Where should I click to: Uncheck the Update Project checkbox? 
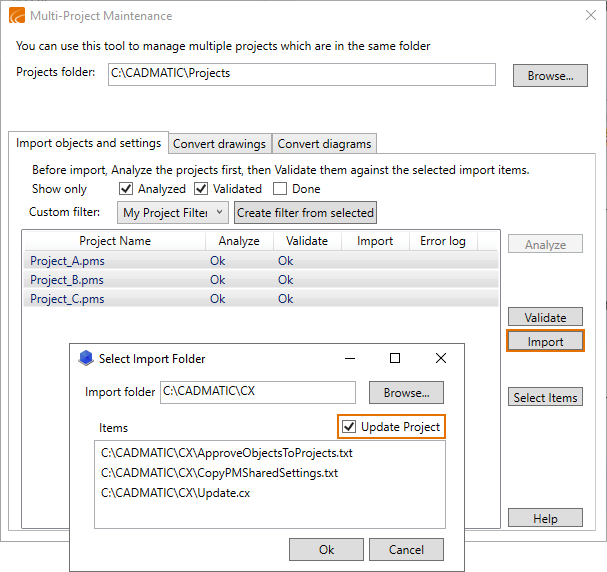pos(348,427)
